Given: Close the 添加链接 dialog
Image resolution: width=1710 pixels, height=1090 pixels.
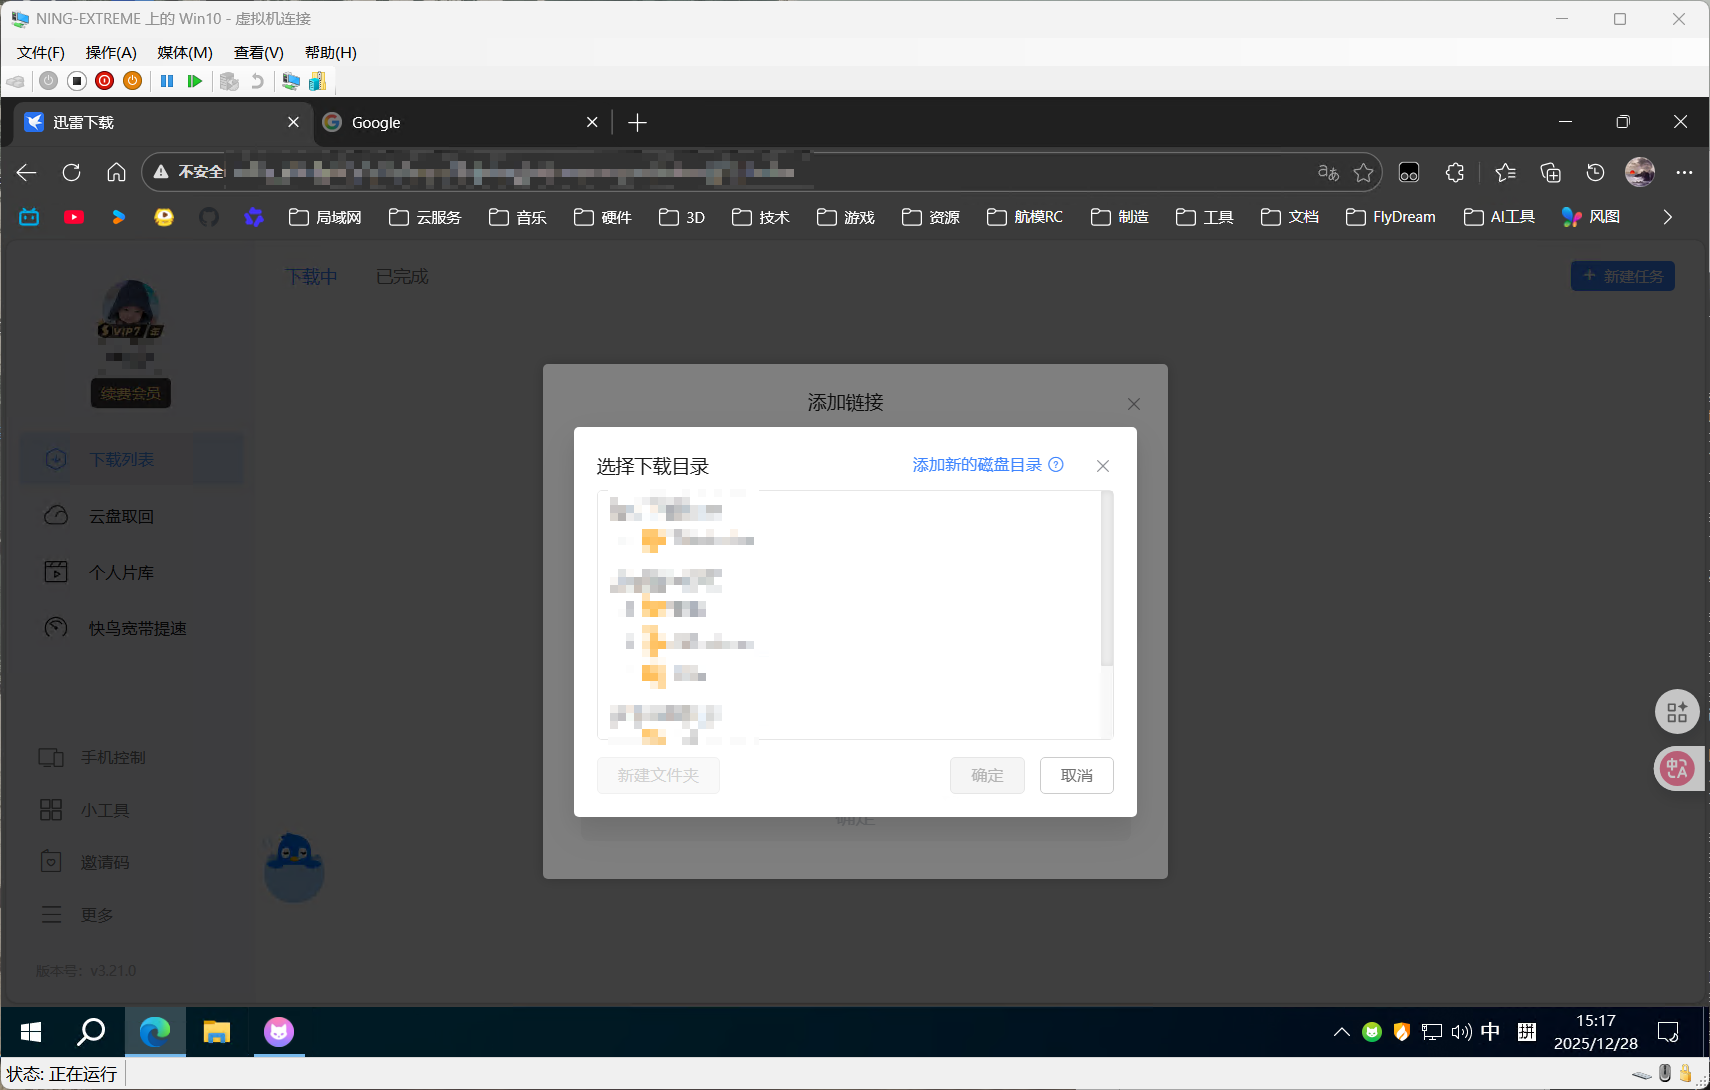Looking at the screenshot, I should coord(1134,404).
